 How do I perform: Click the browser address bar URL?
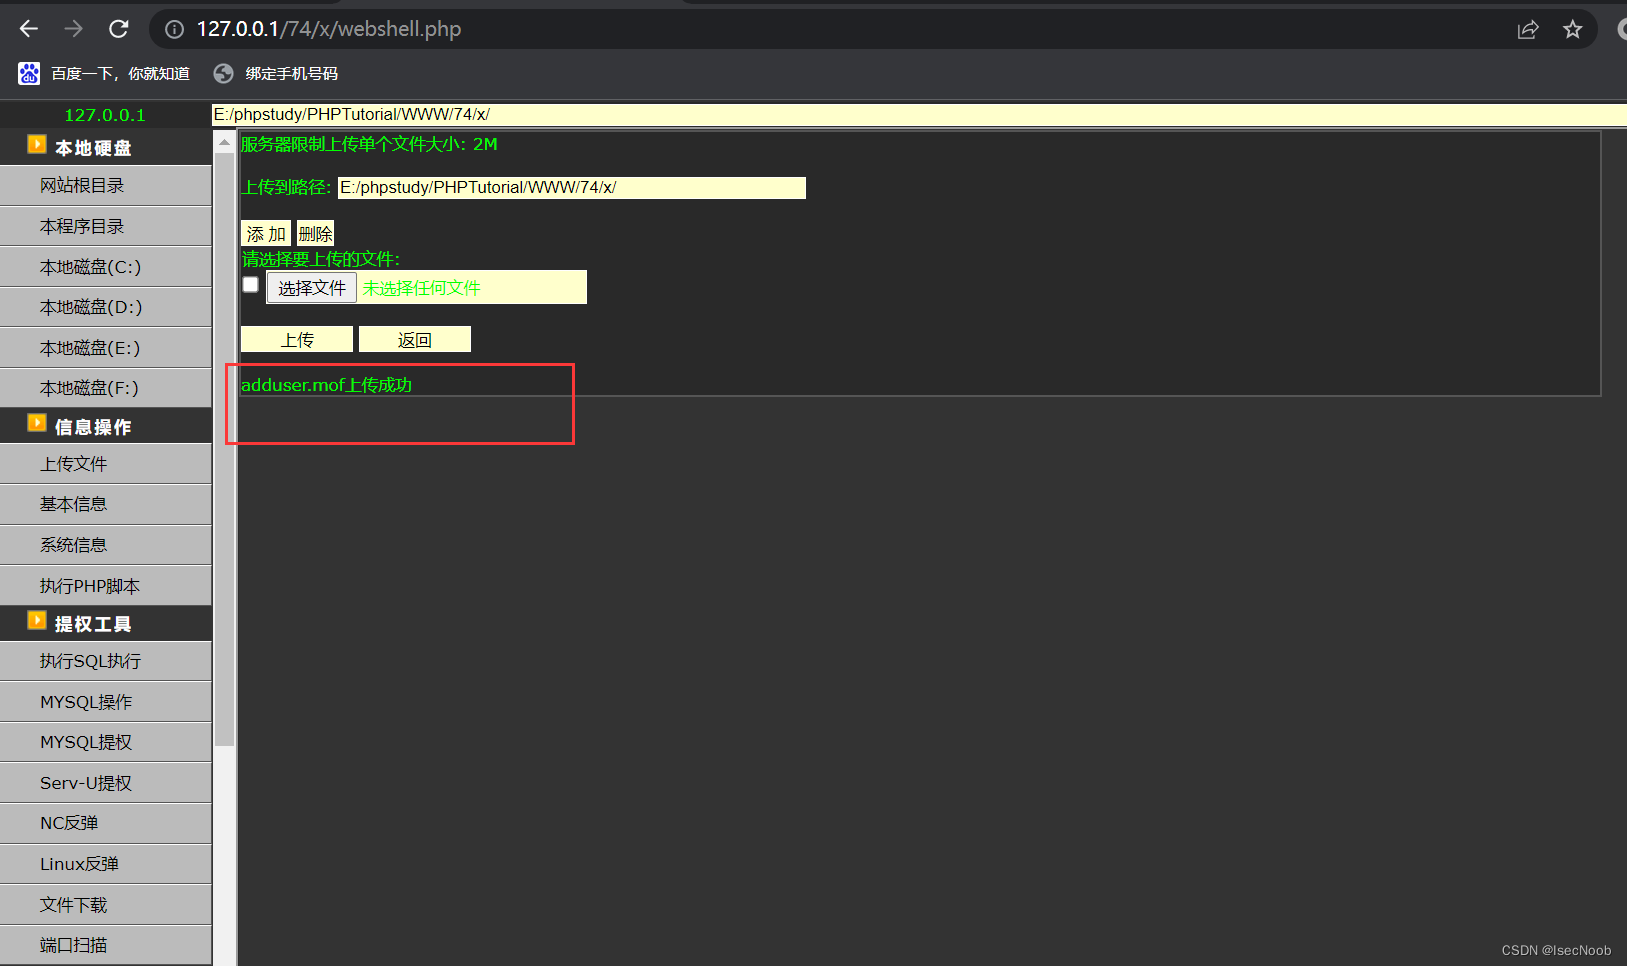coord(329,29)
